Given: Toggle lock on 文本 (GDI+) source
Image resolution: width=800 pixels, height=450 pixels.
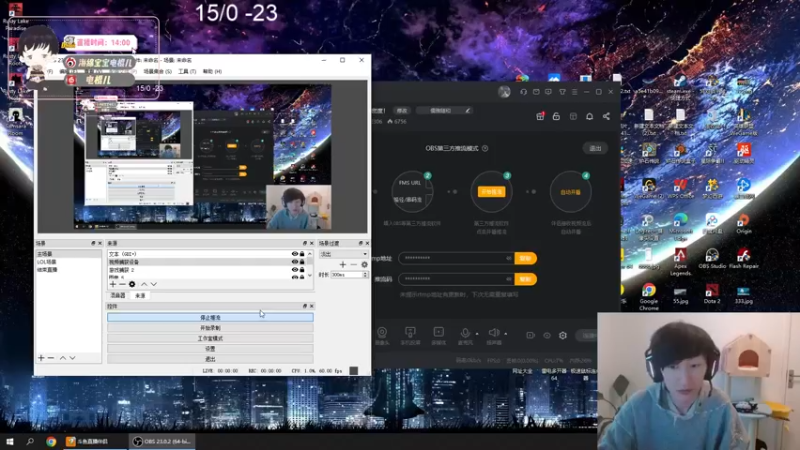Looking at the screenshot, I should (302, 254).
